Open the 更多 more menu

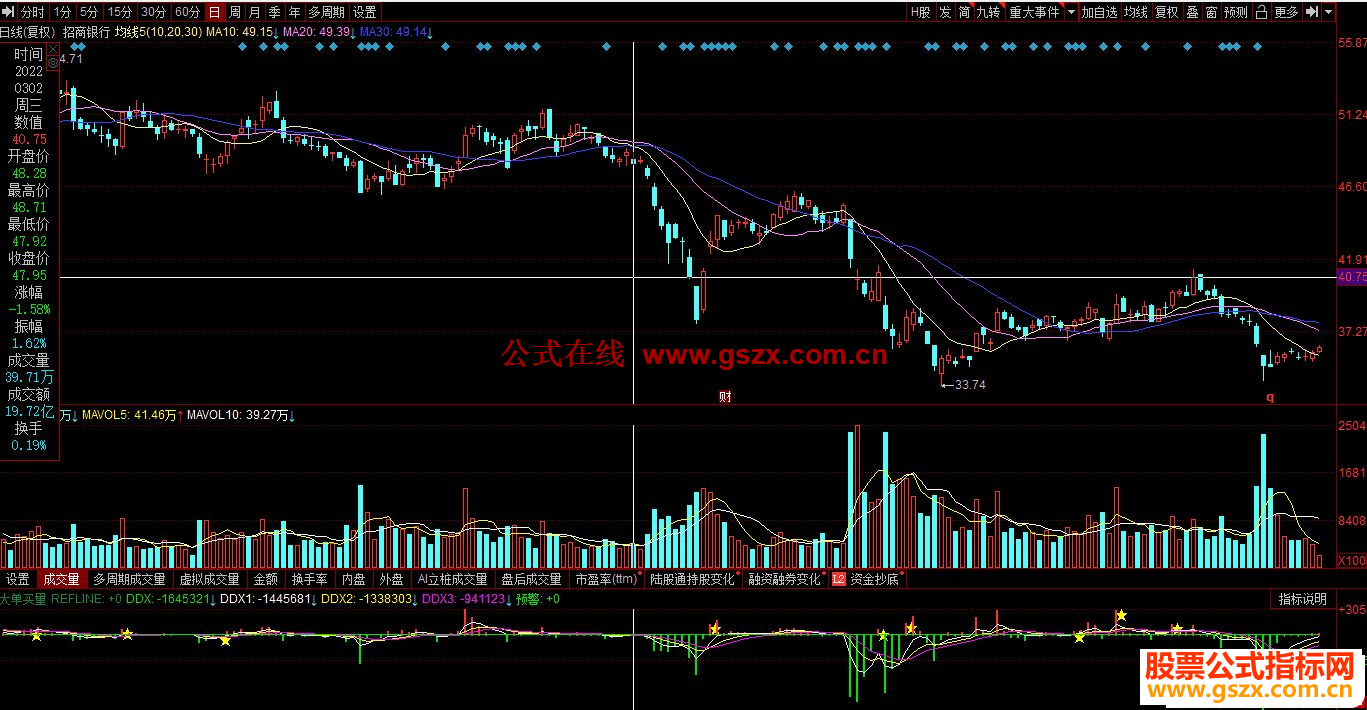click(x=1286, y=12)
